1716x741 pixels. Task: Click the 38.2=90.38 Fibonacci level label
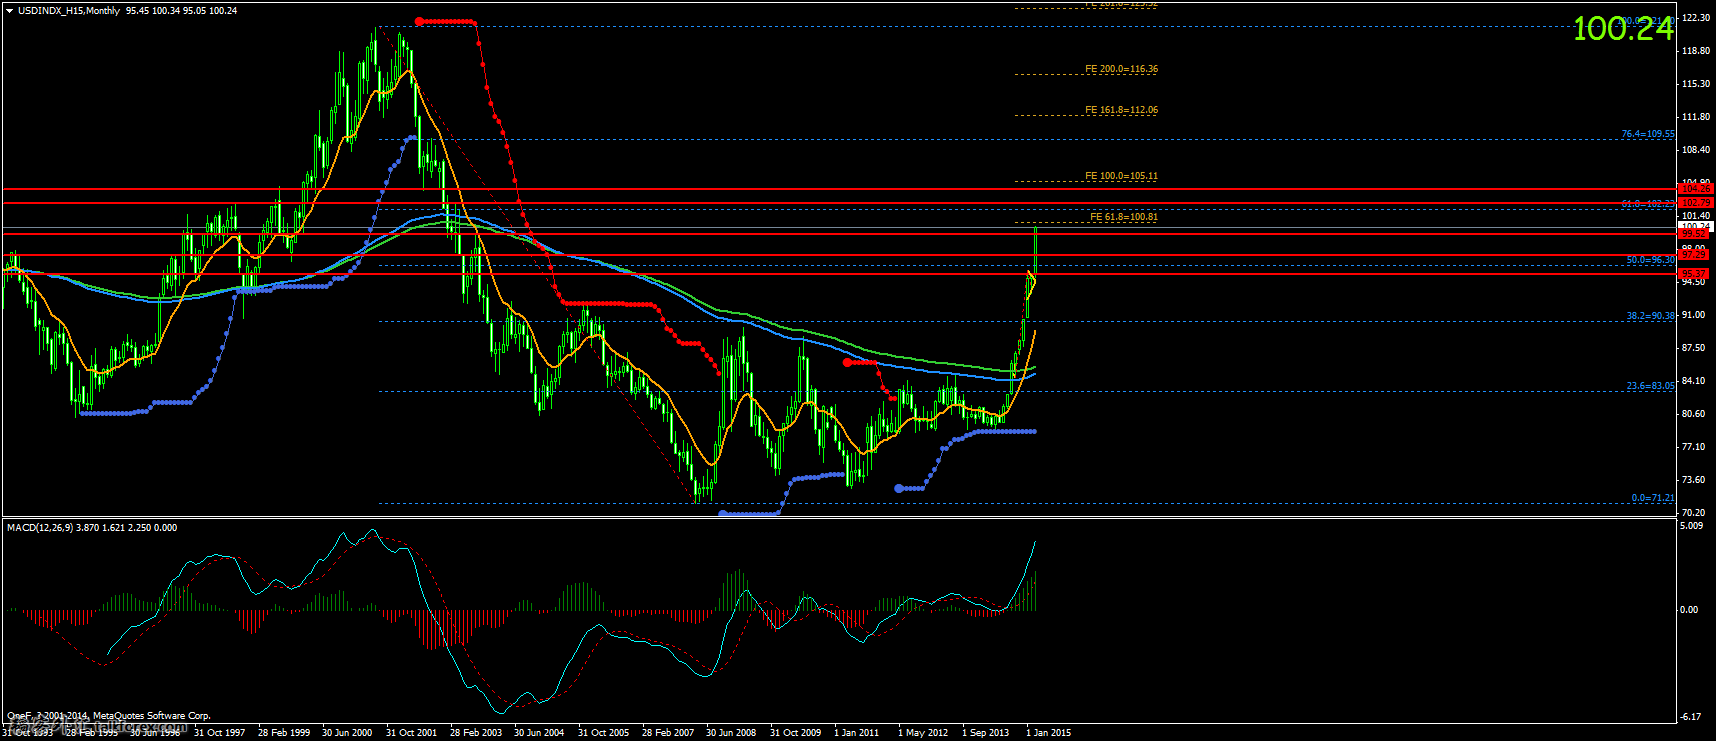point(1650,316)
